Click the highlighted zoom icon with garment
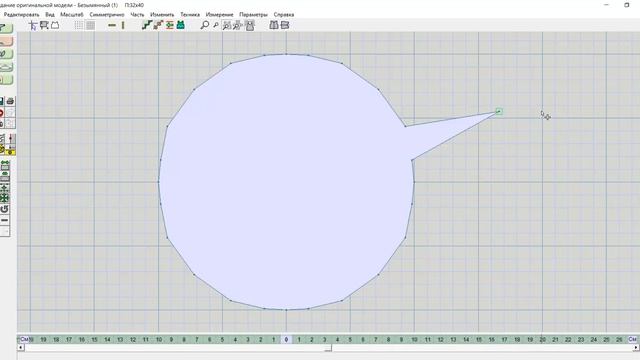 pyautogui.click(x=249, y=25)
